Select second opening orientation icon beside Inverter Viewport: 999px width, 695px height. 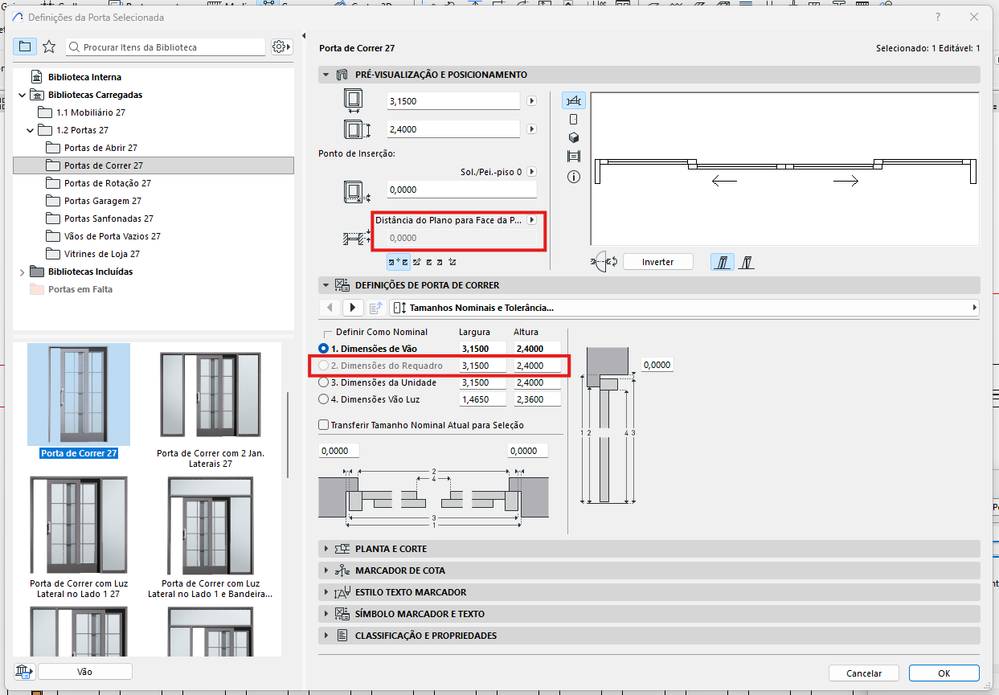(746, 262)
